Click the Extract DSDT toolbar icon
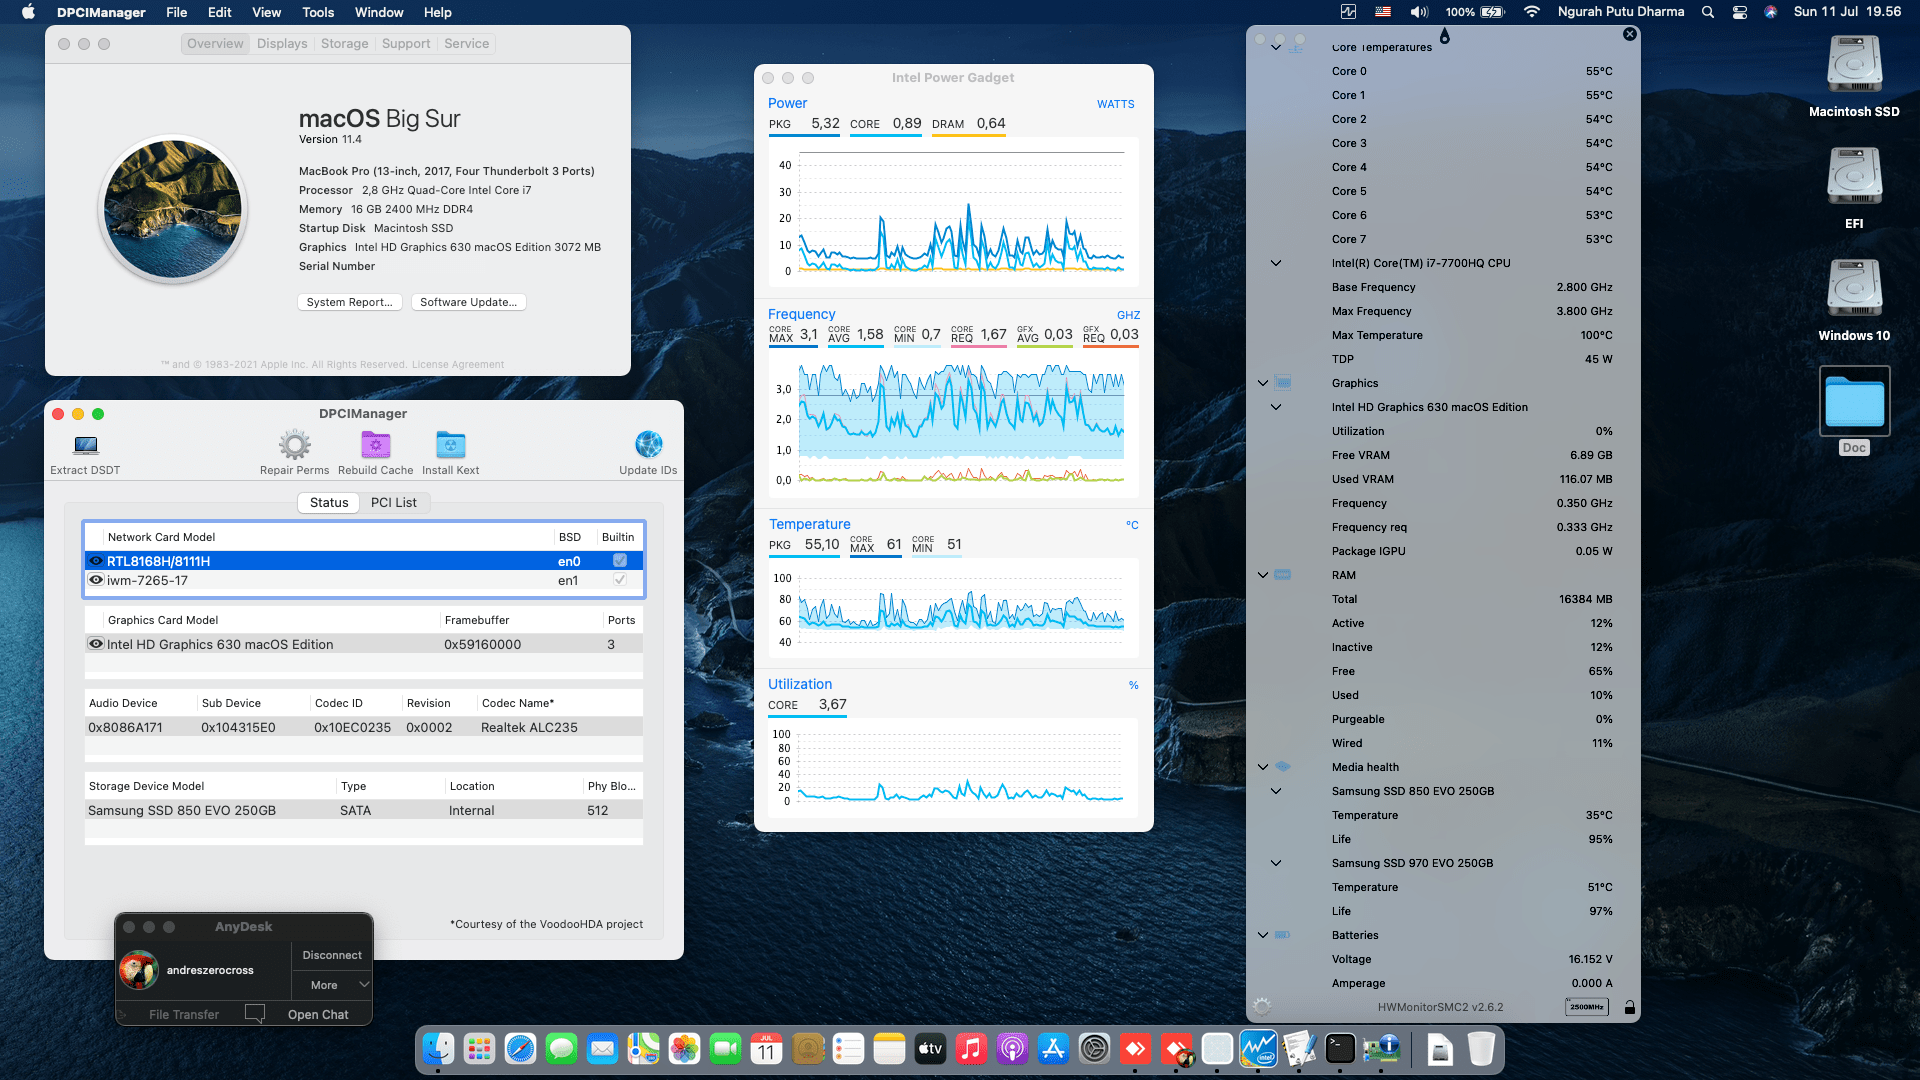Image resolution: width=1920 pixels, height=1080 pixels. point(85,445)
